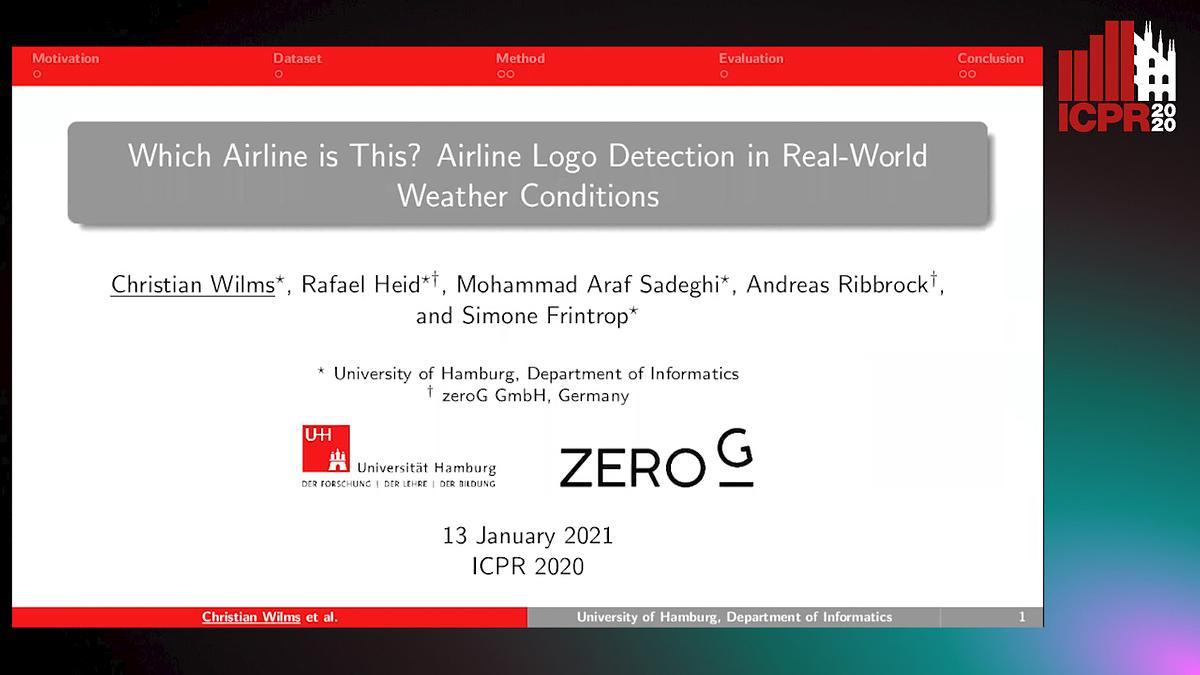Click author name Mohammad Araf Sadeghi
This screenshot has width=1200, height=675.
[587, 285]
